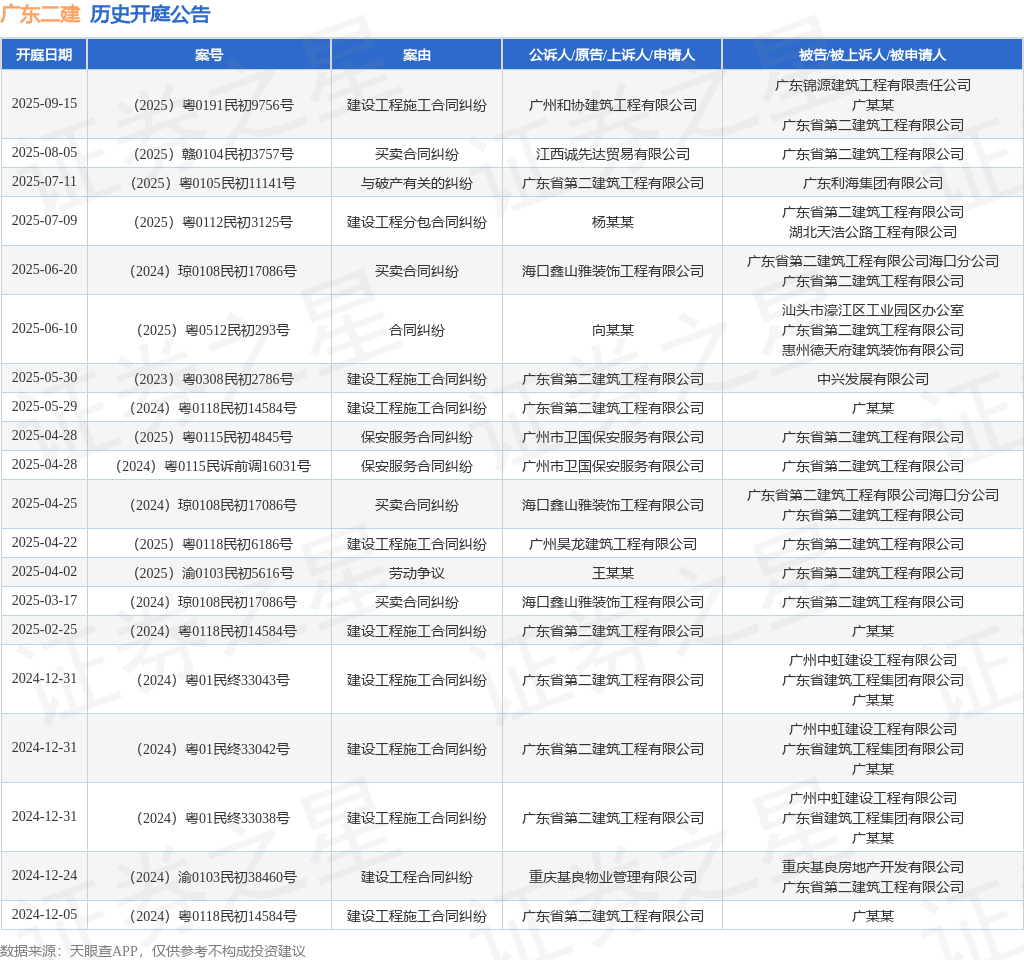Click defendant 广东锦源建筑工程有限责任公司
This screenshot has height=960, width=1024.
(872, 85)
